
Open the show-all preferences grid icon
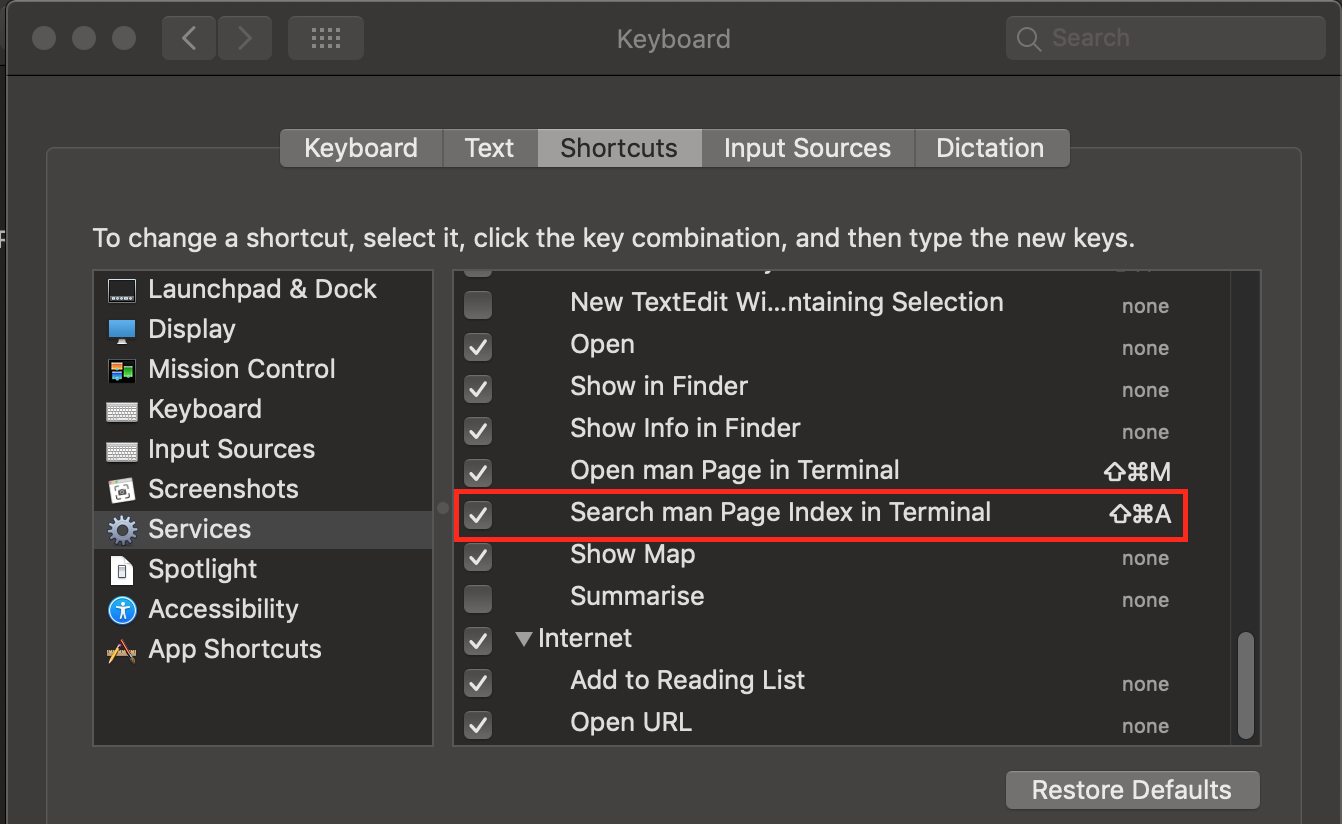(325, 37)
